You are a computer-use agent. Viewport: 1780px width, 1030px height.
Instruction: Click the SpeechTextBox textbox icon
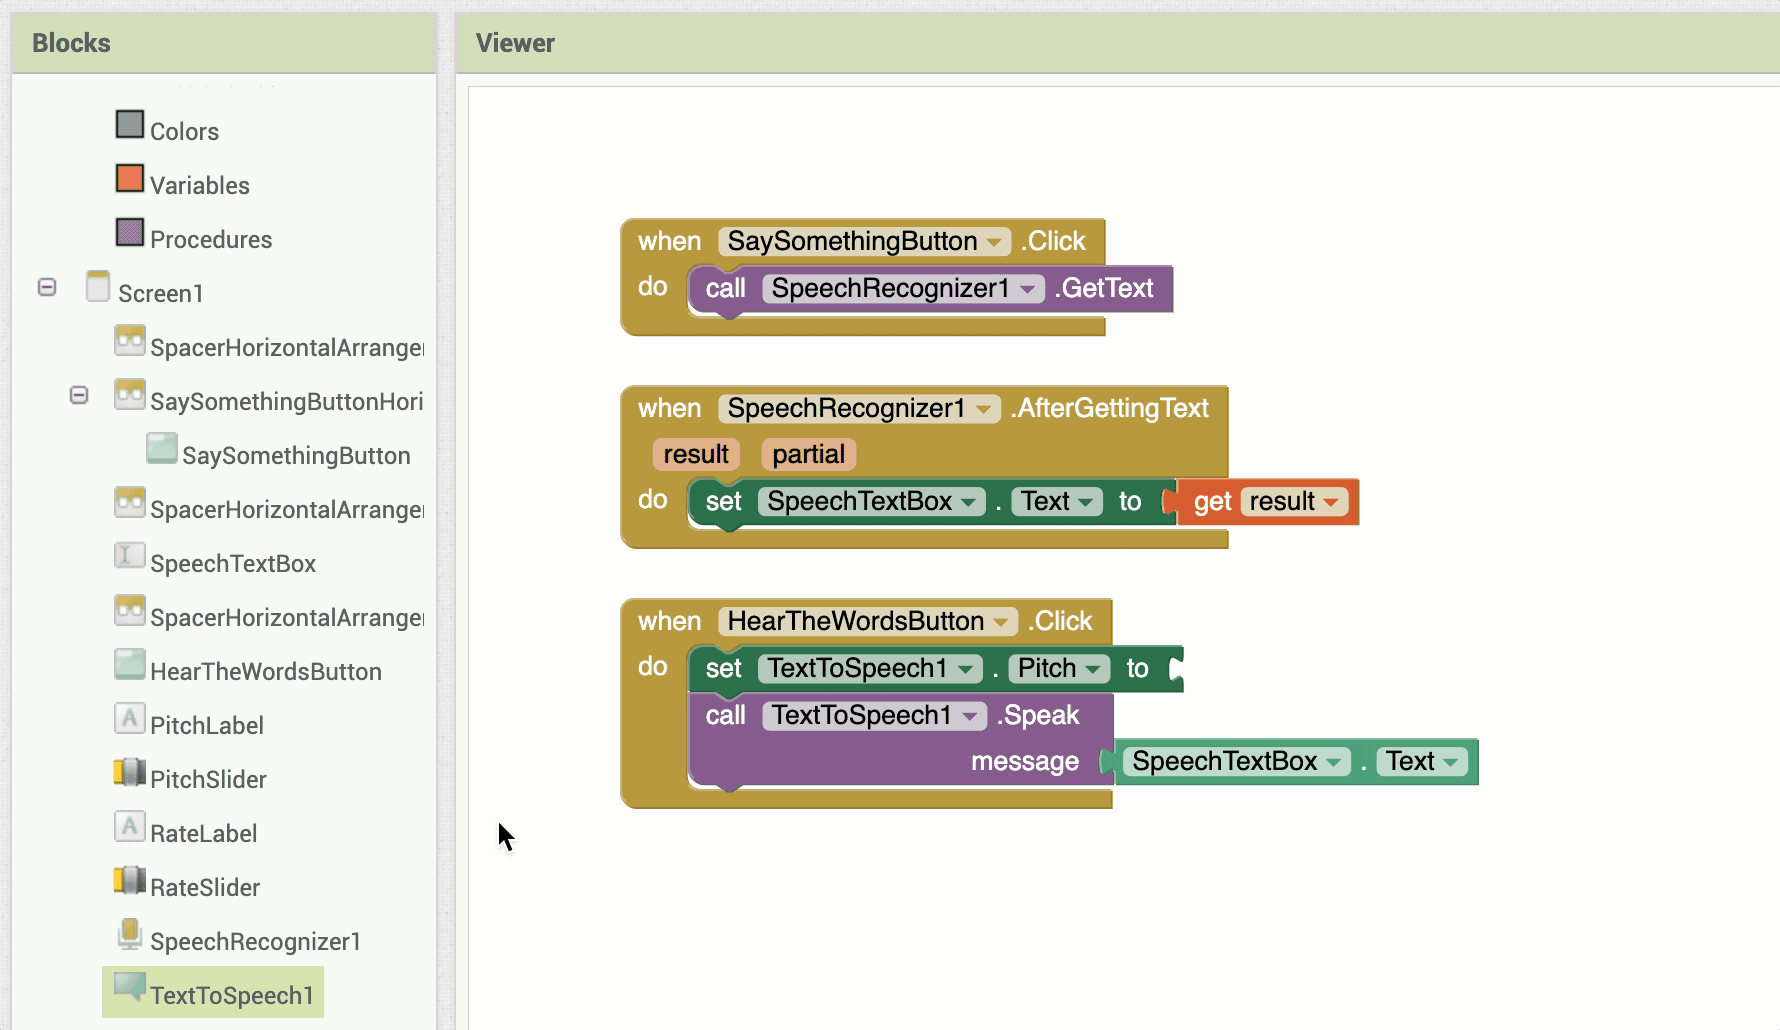click(130, 556)
